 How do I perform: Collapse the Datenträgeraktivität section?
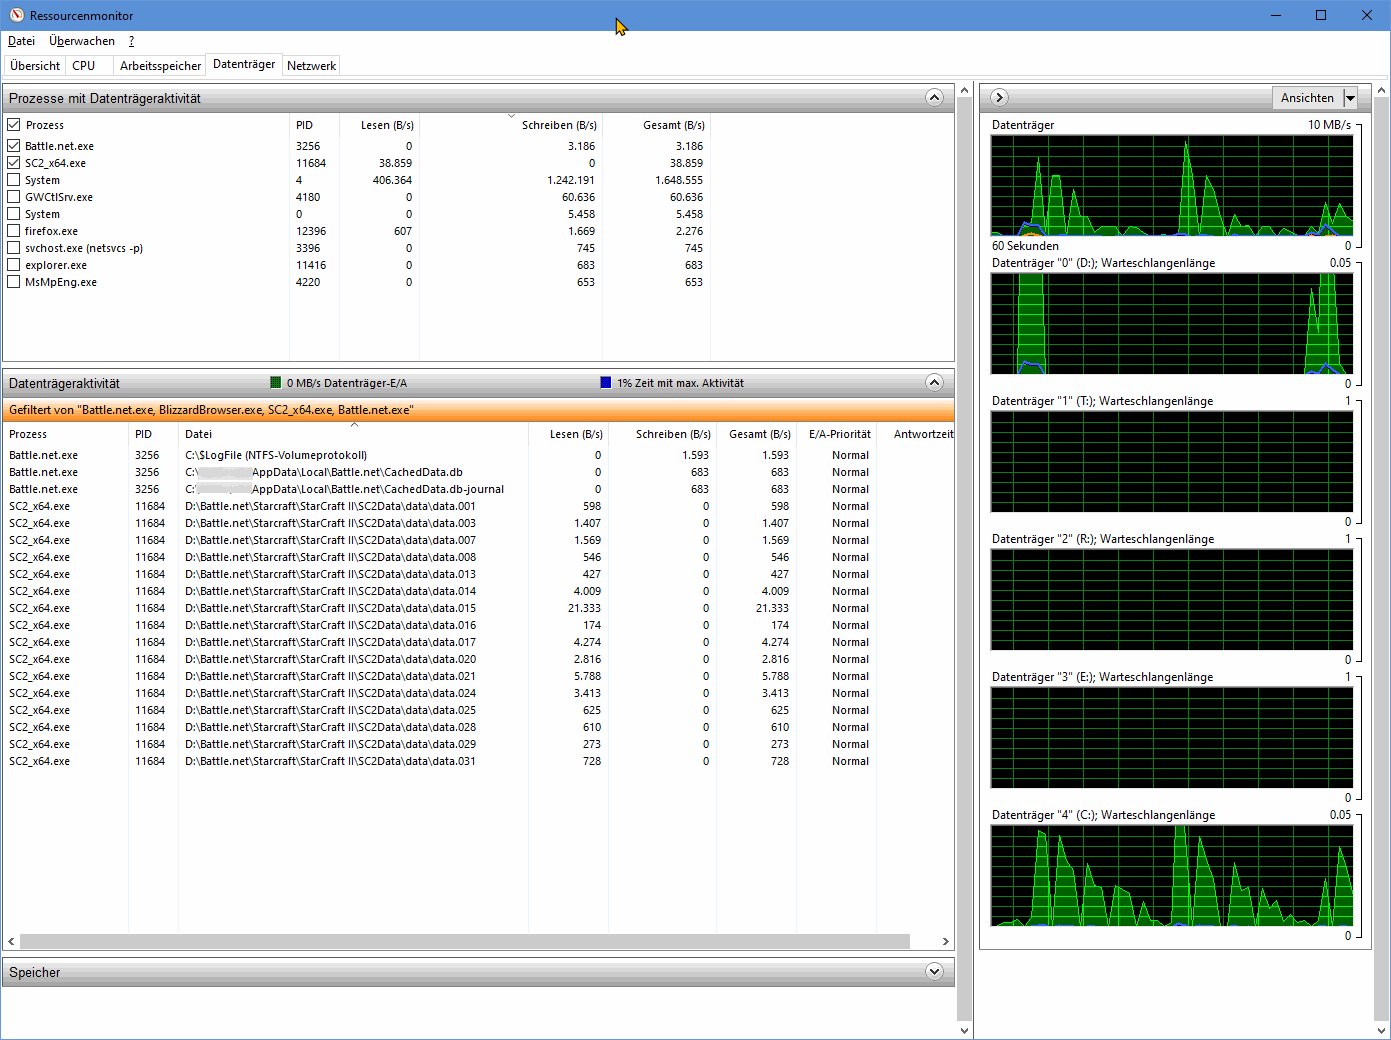(934, 382)
